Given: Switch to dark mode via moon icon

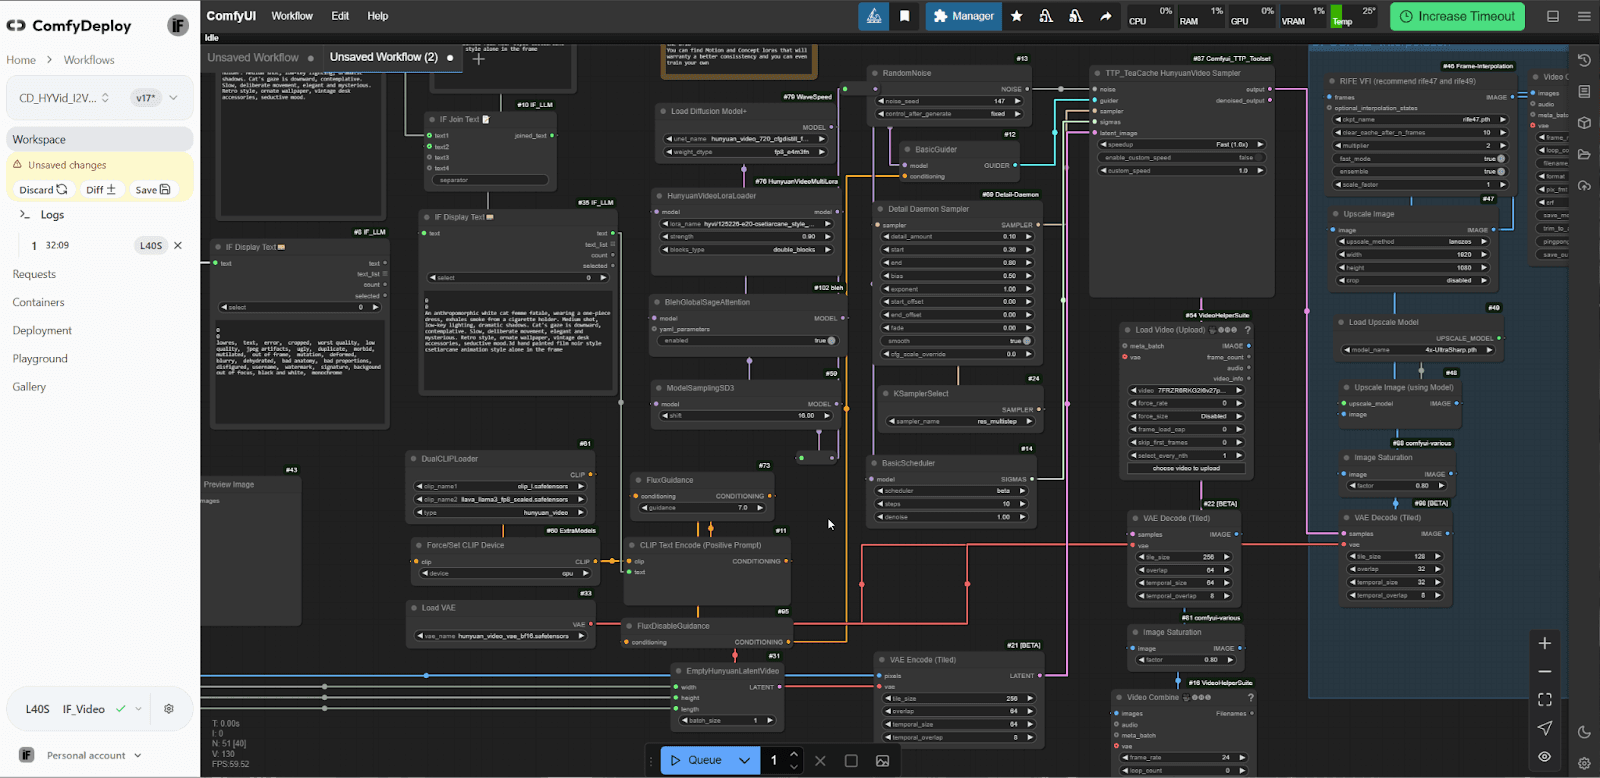Looking at the screenshot, I should tap(1584, 732).
